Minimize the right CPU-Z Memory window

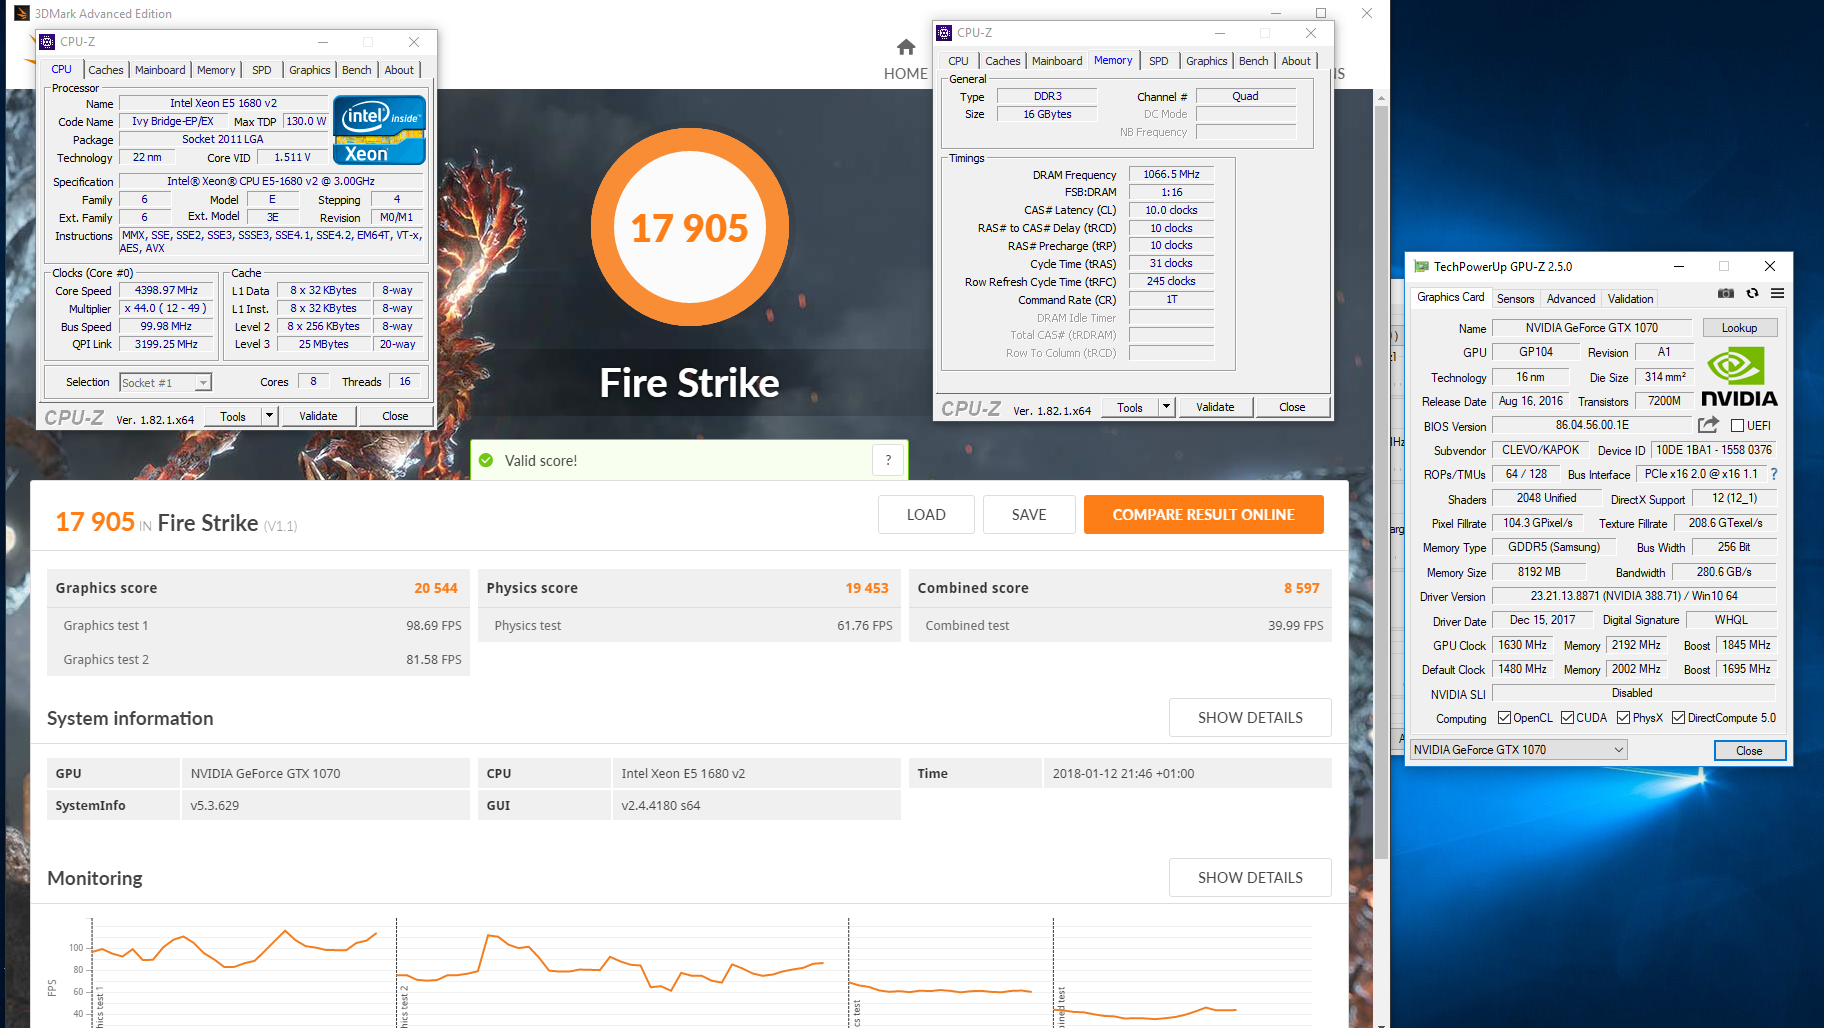point(1220,33)
